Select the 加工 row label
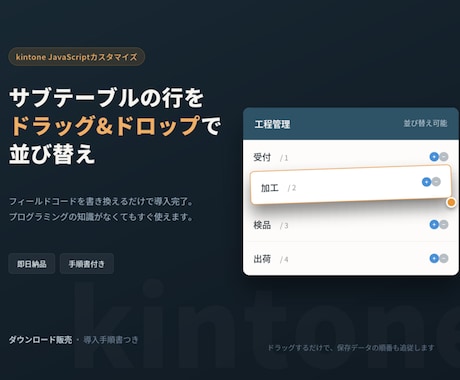 click(x=270, y=188)
